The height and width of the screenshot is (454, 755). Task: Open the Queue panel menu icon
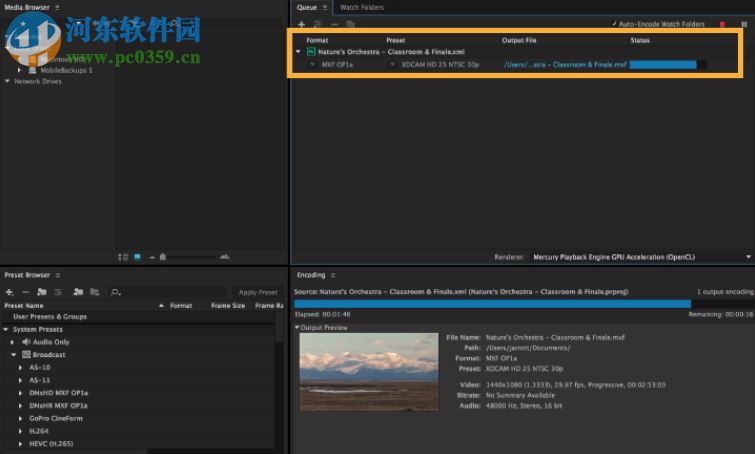coord(325,7)
